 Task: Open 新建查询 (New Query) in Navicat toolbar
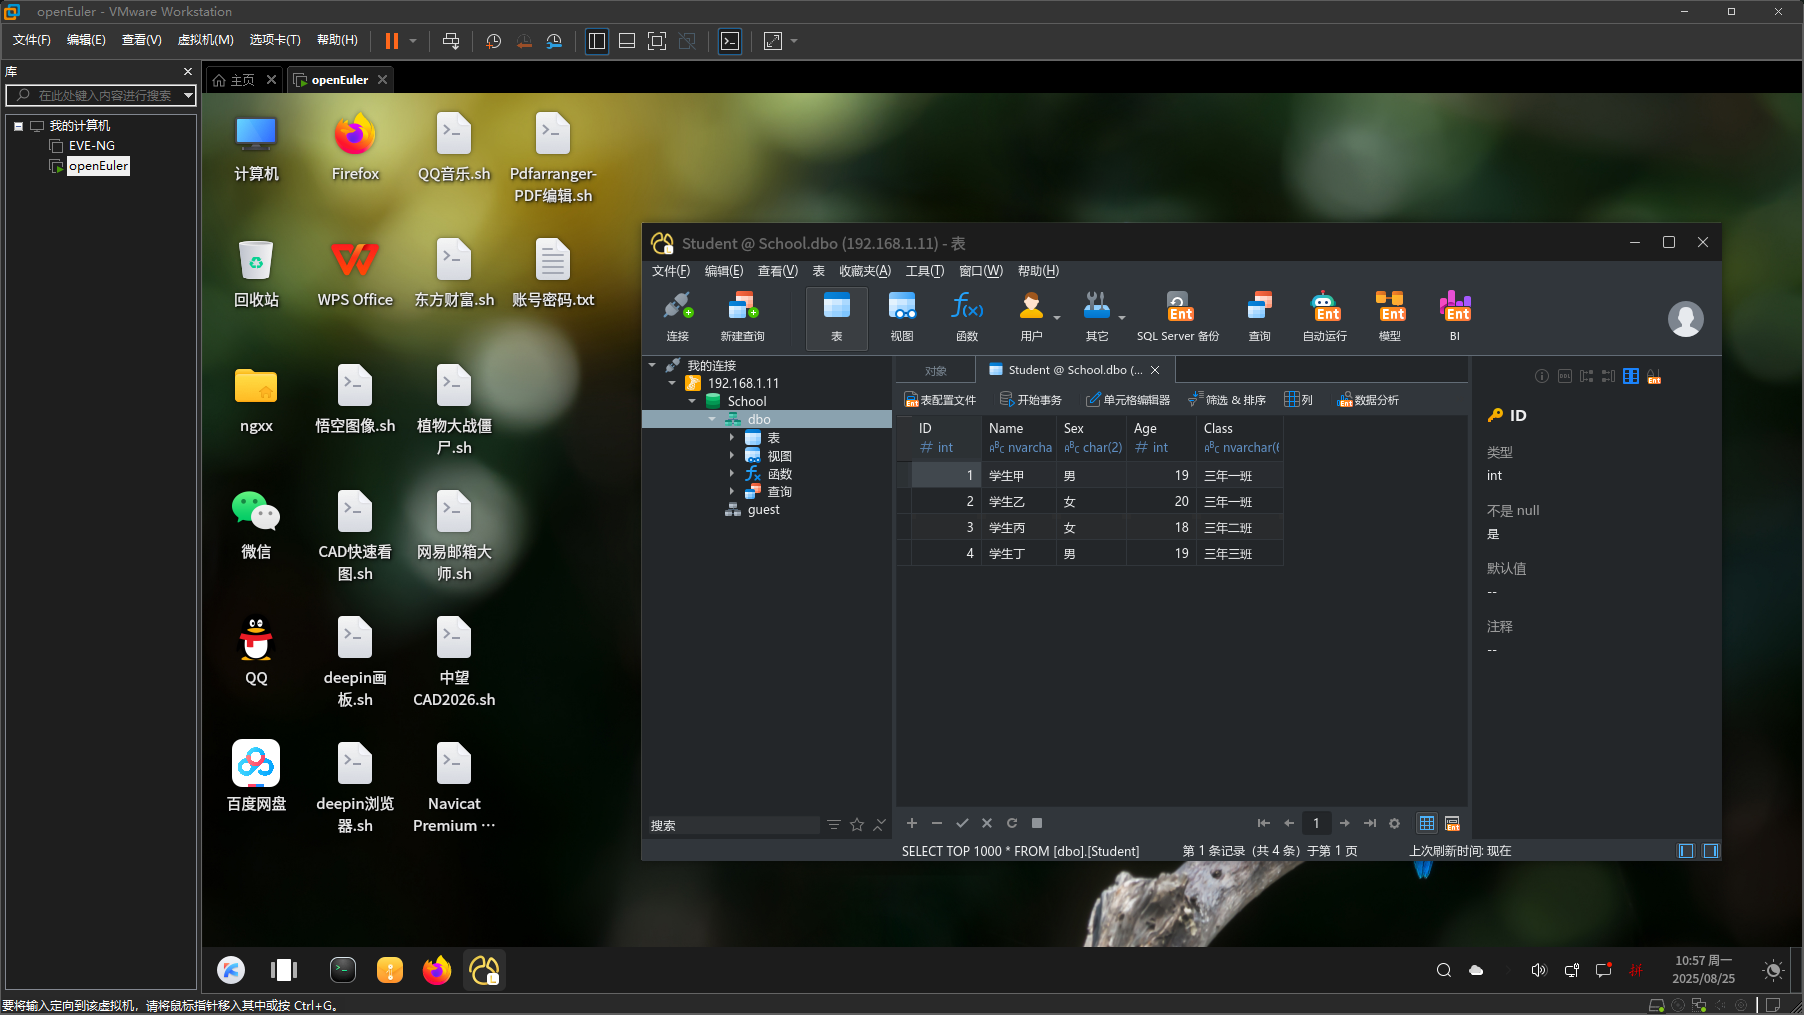coord(742,316)
